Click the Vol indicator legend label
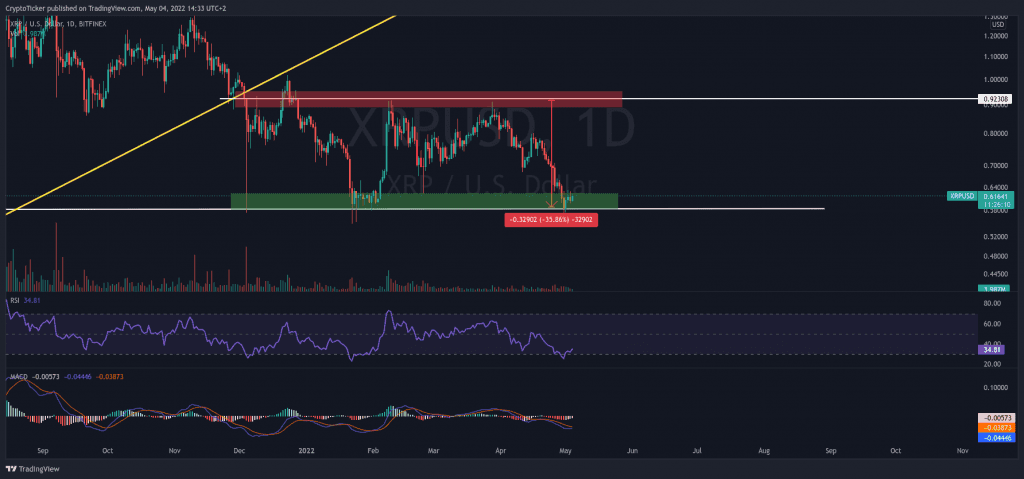The width and height of the screenshot is (1024, 479). (13, 33)
